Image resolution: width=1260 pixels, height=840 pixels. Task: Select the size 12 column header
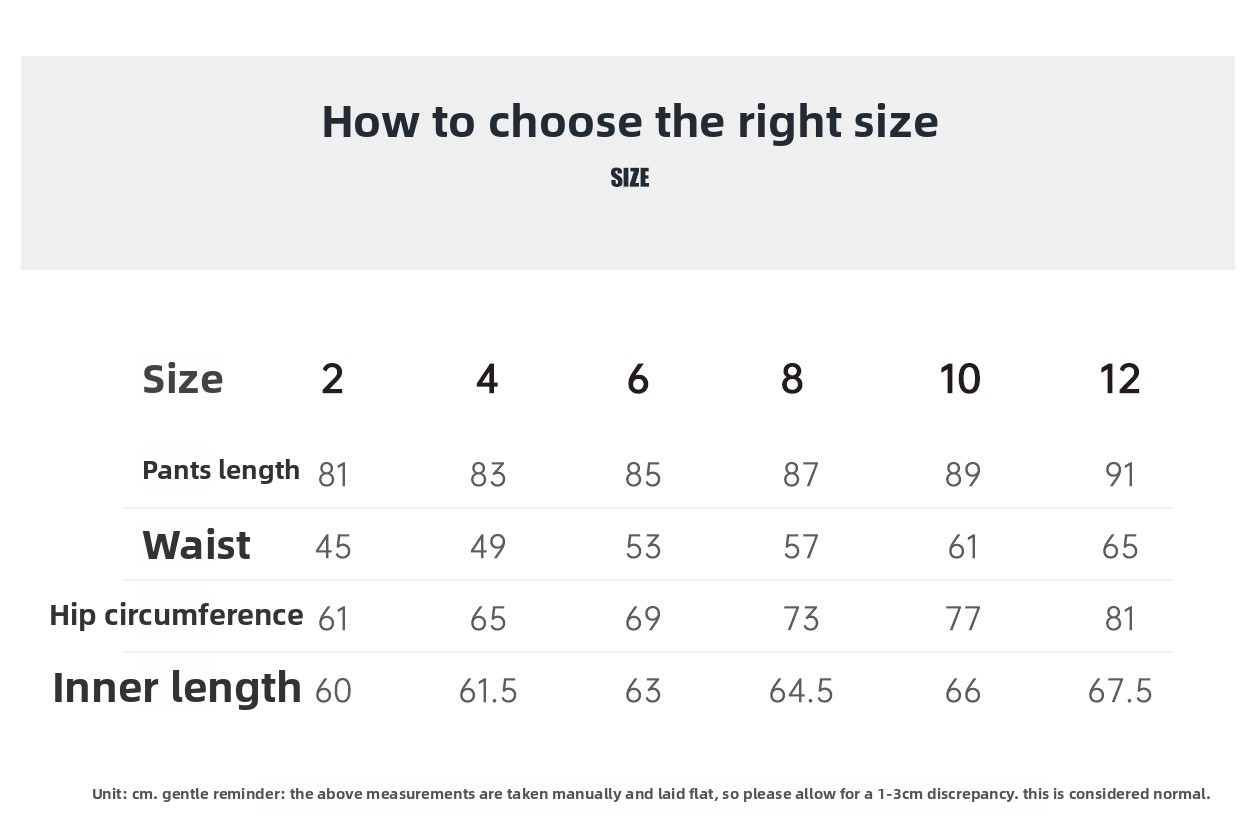tap(1119, 379)
